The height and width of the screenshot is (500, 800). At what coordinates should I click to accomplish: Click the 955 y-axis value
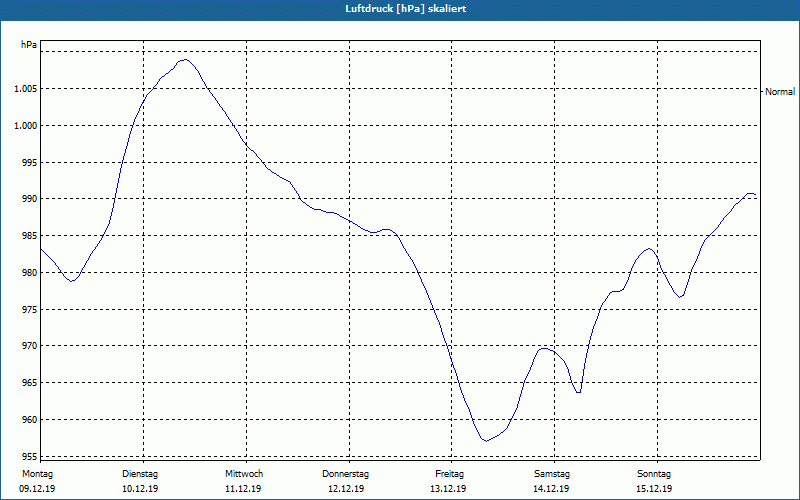(x=30, y=456)
